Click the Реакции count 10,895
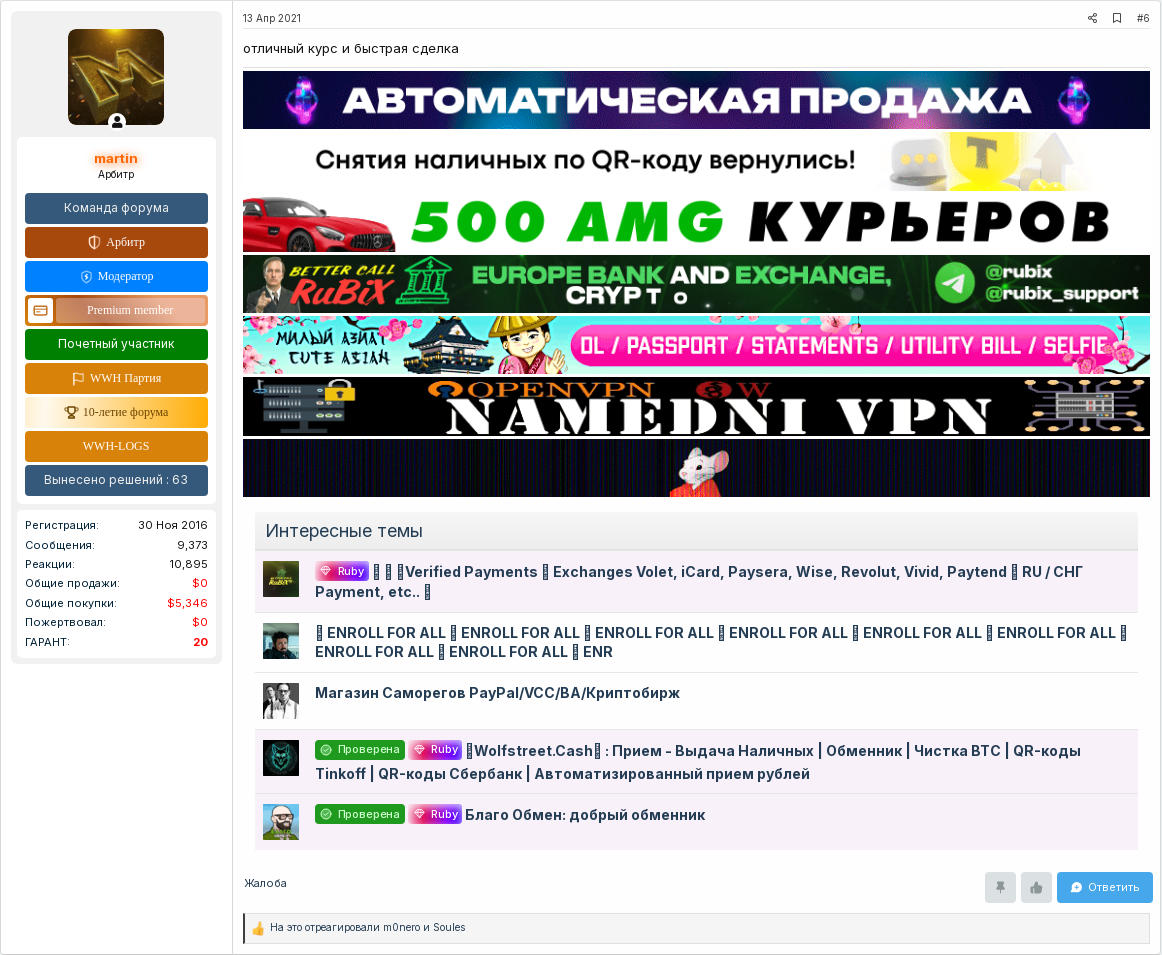This screenshot has width=1162, height=955. coord(189,565)
